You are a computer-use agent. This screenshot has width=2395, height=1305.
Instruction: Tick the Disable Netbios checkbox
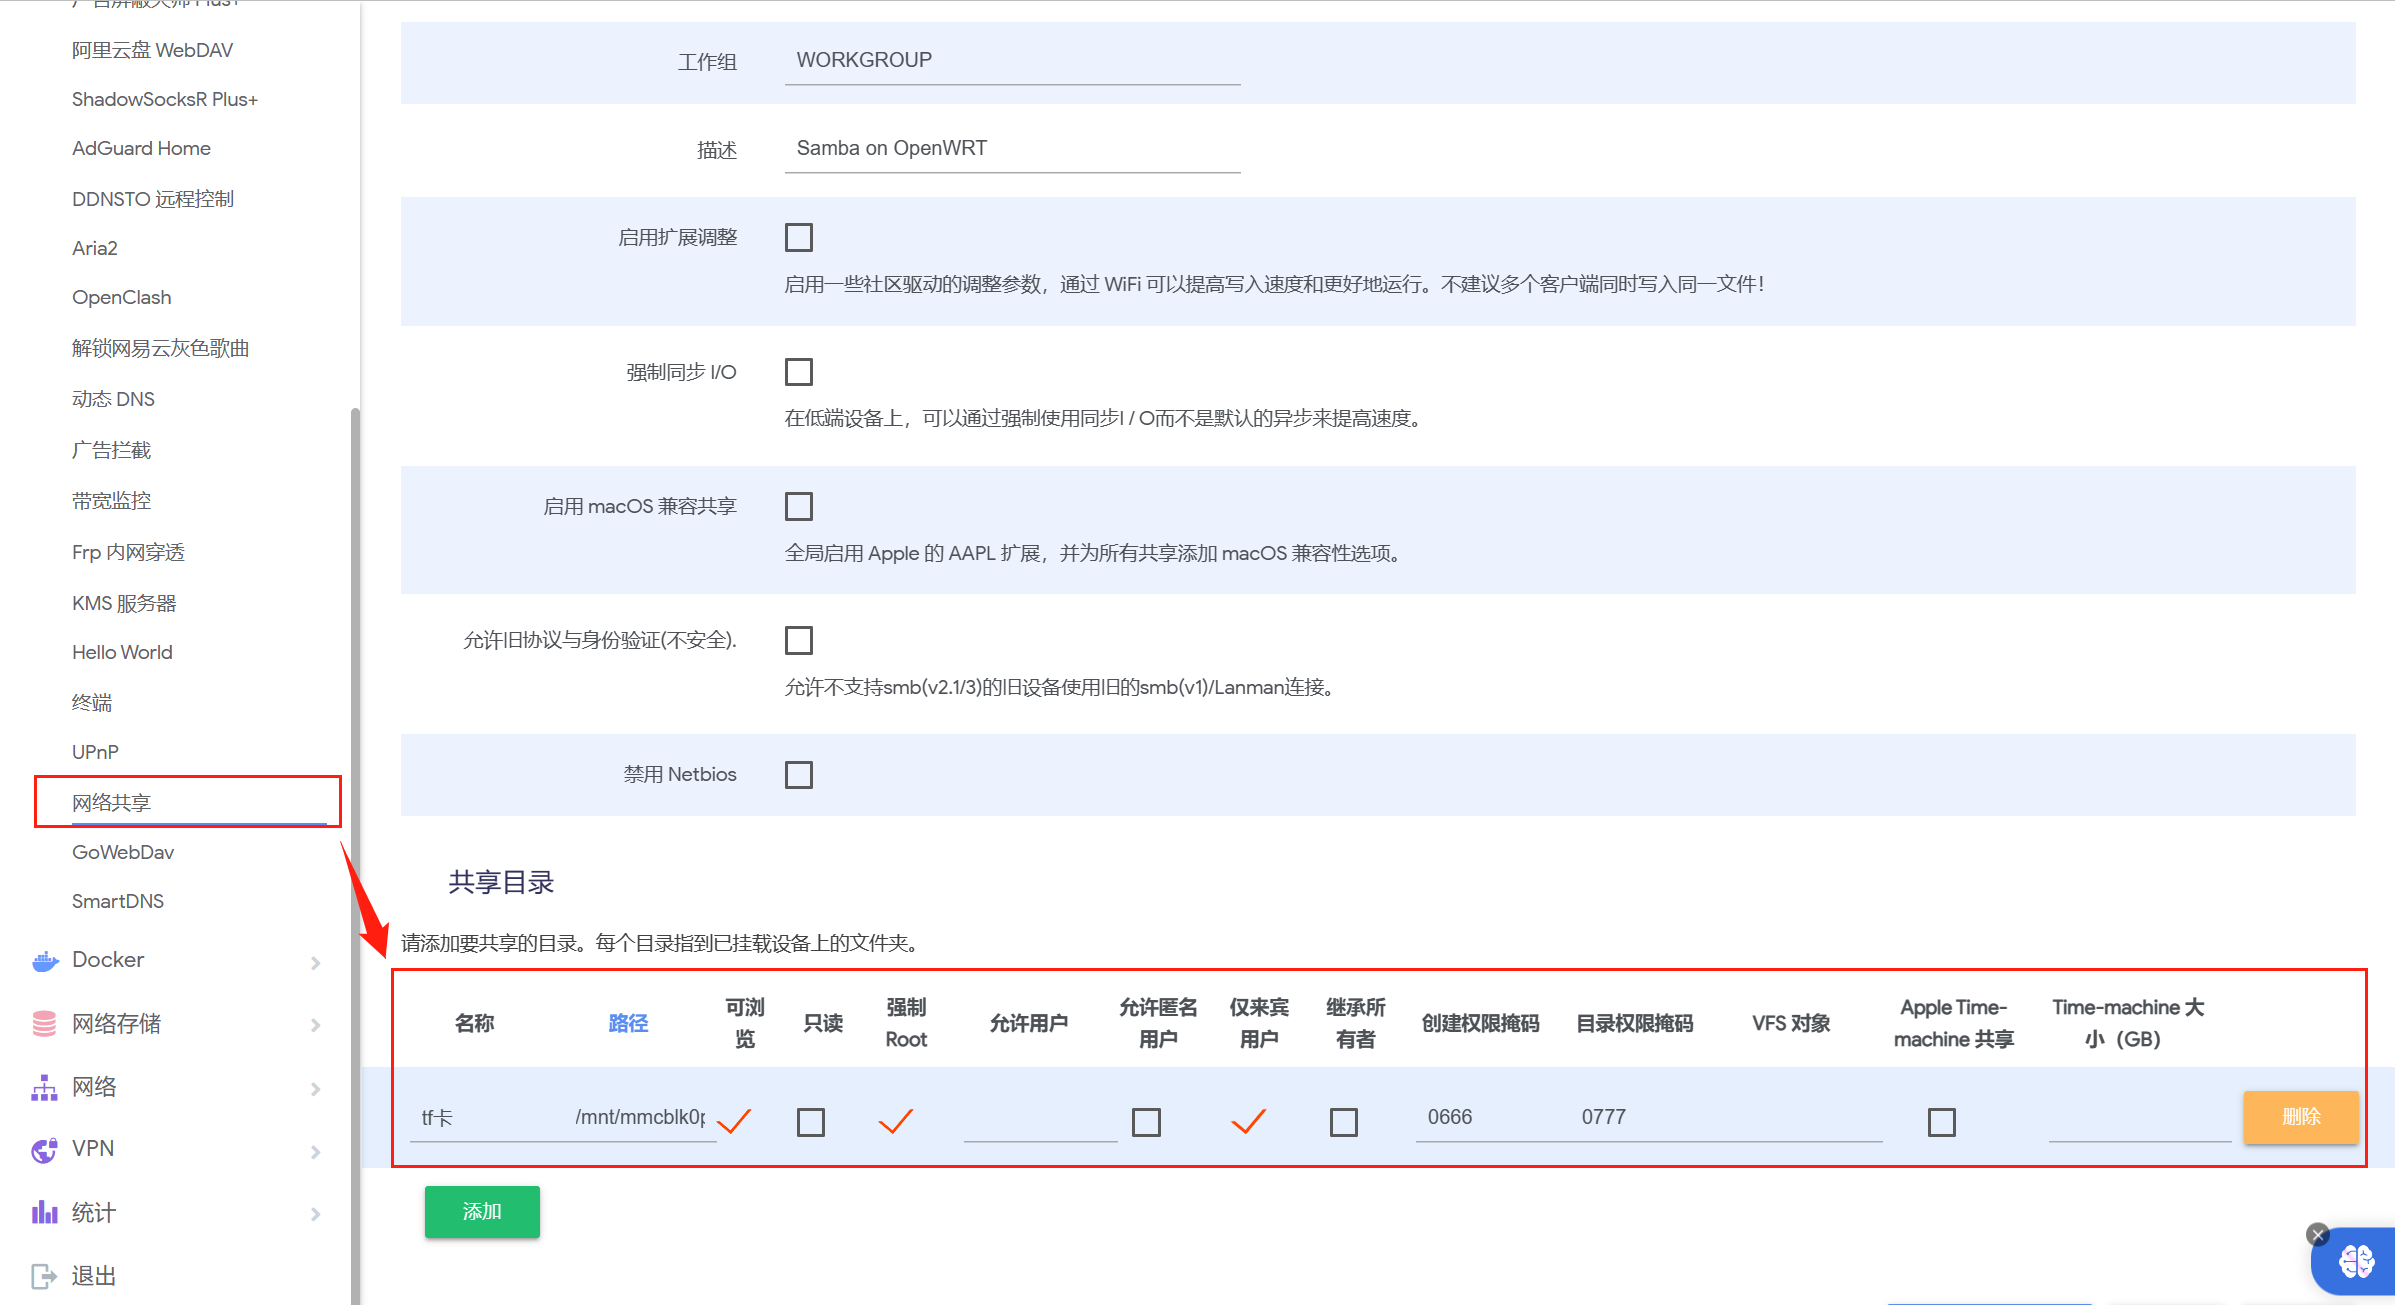(799, 775)
